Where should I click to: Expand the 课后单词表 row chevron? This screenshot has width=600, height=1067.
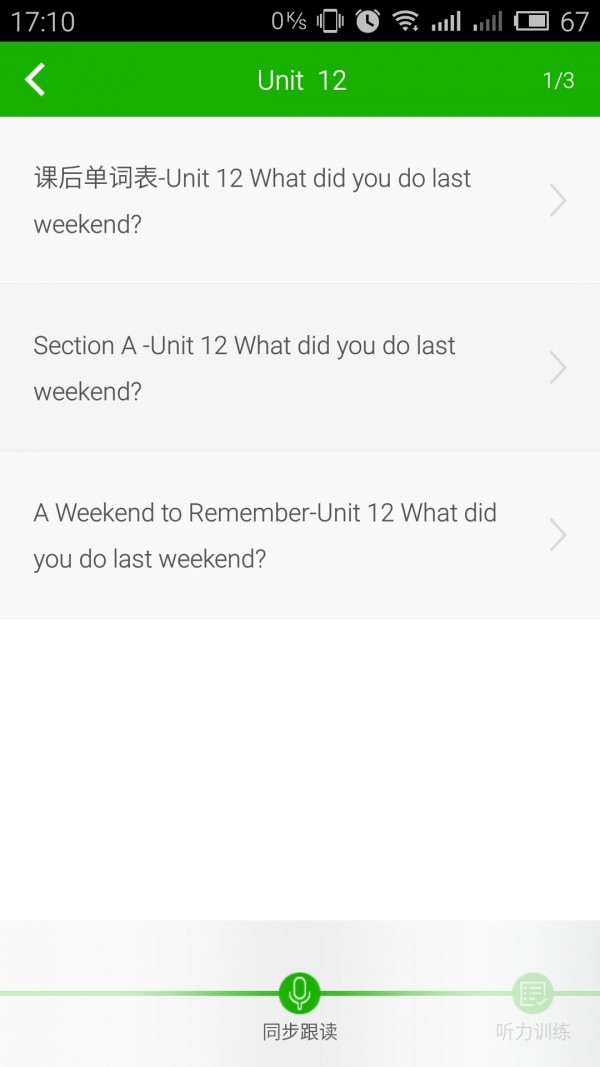558,201
